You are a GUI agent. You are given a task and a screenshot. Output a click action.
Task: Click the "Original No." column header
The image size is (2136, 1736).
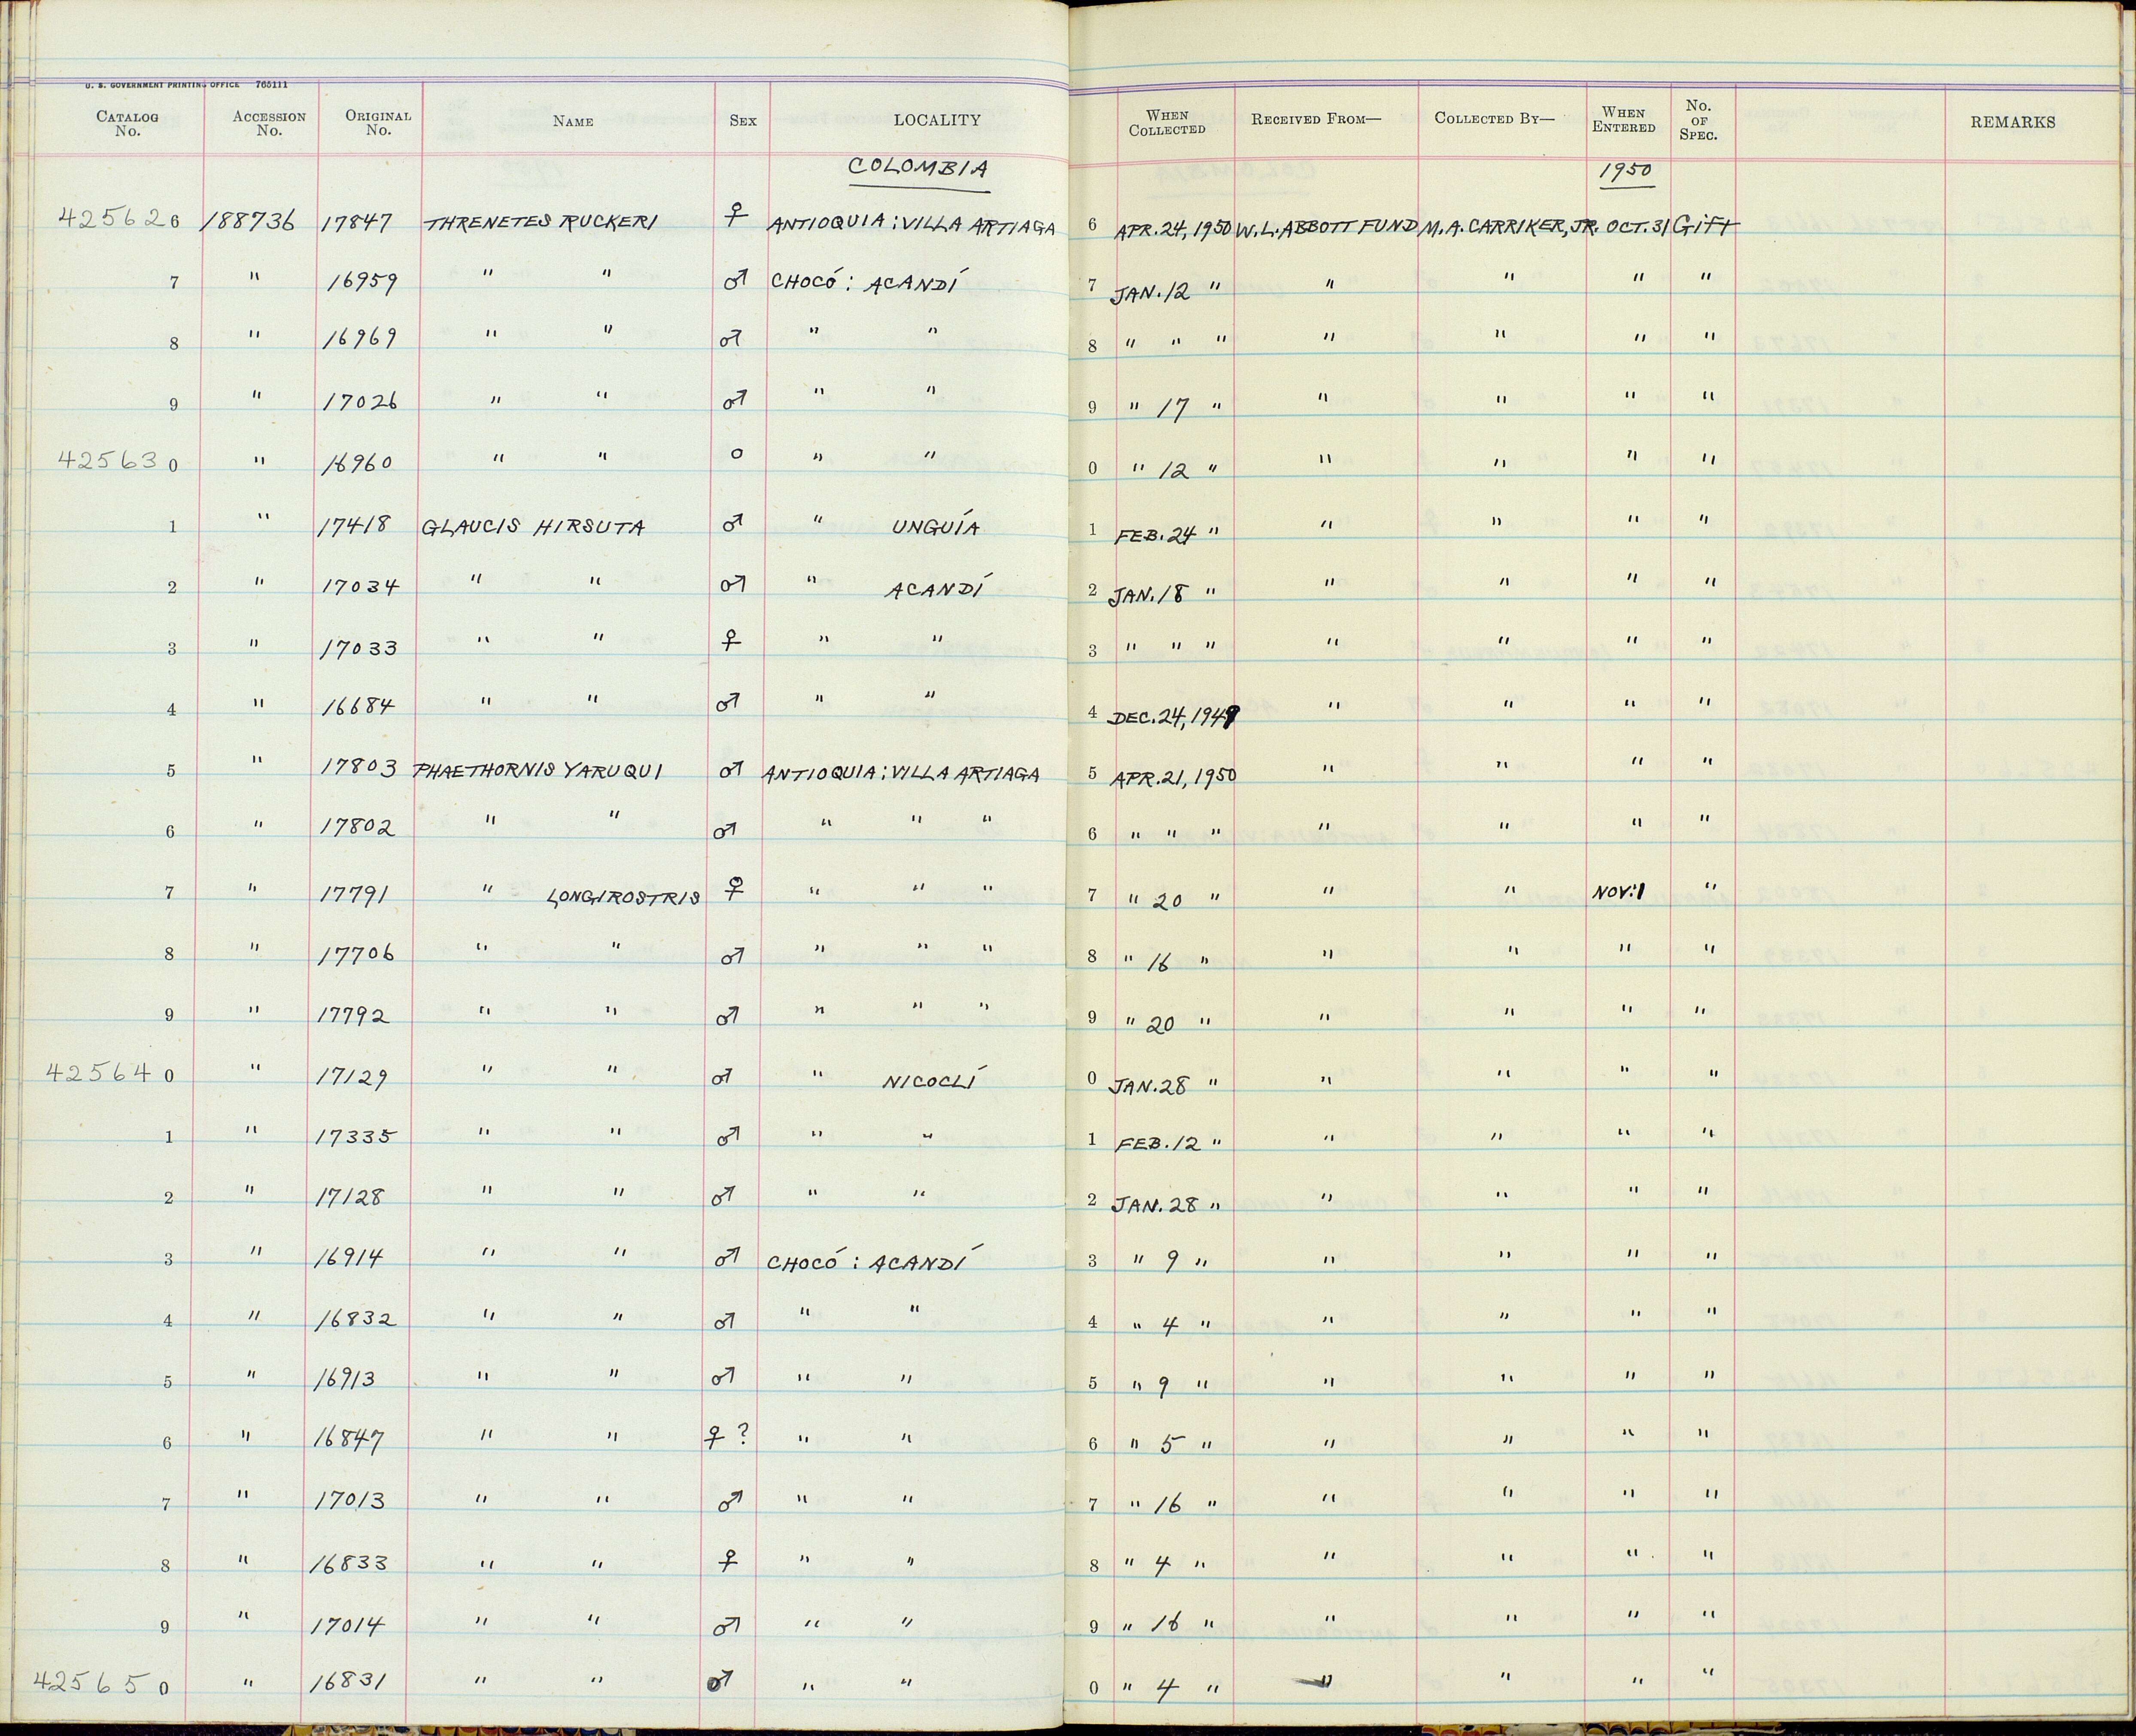378,122
